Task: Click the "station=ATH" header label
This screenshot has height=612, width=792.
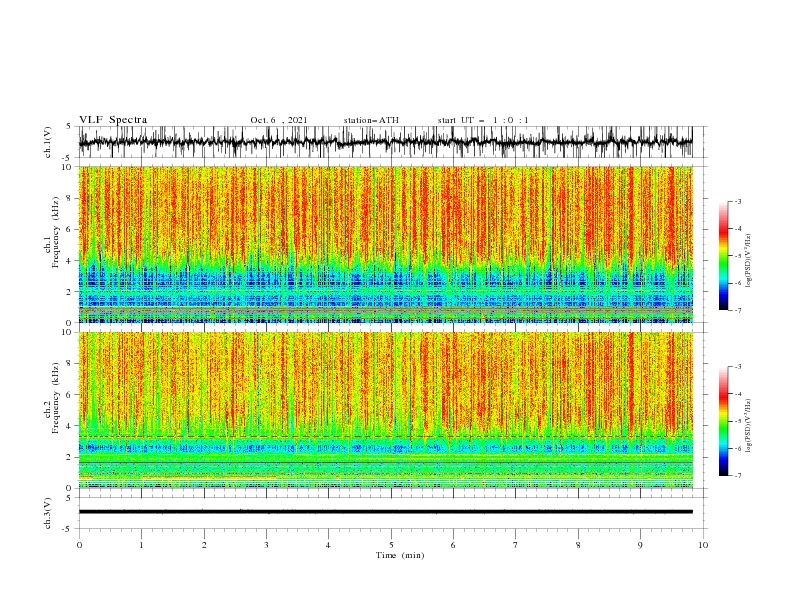Action: [x=371, y=120]
